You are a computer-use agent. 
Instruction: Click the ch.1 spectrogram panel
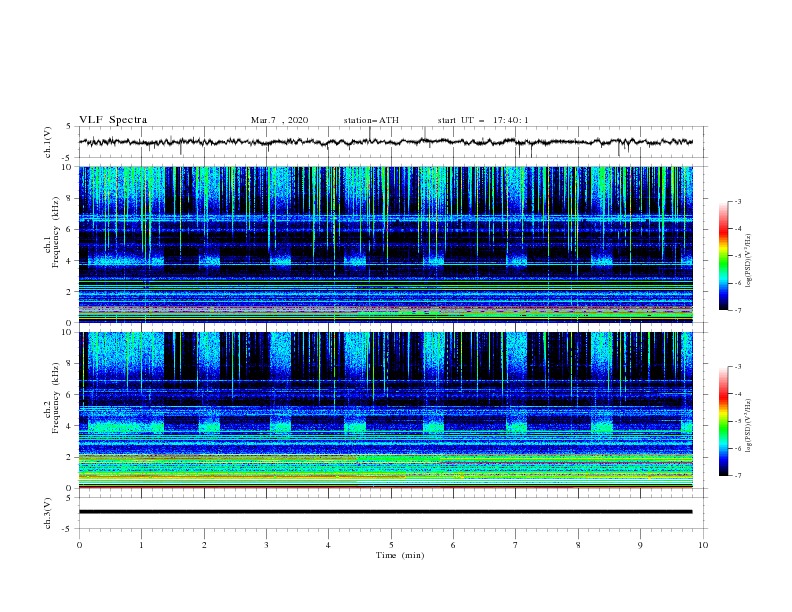(386, 244)
